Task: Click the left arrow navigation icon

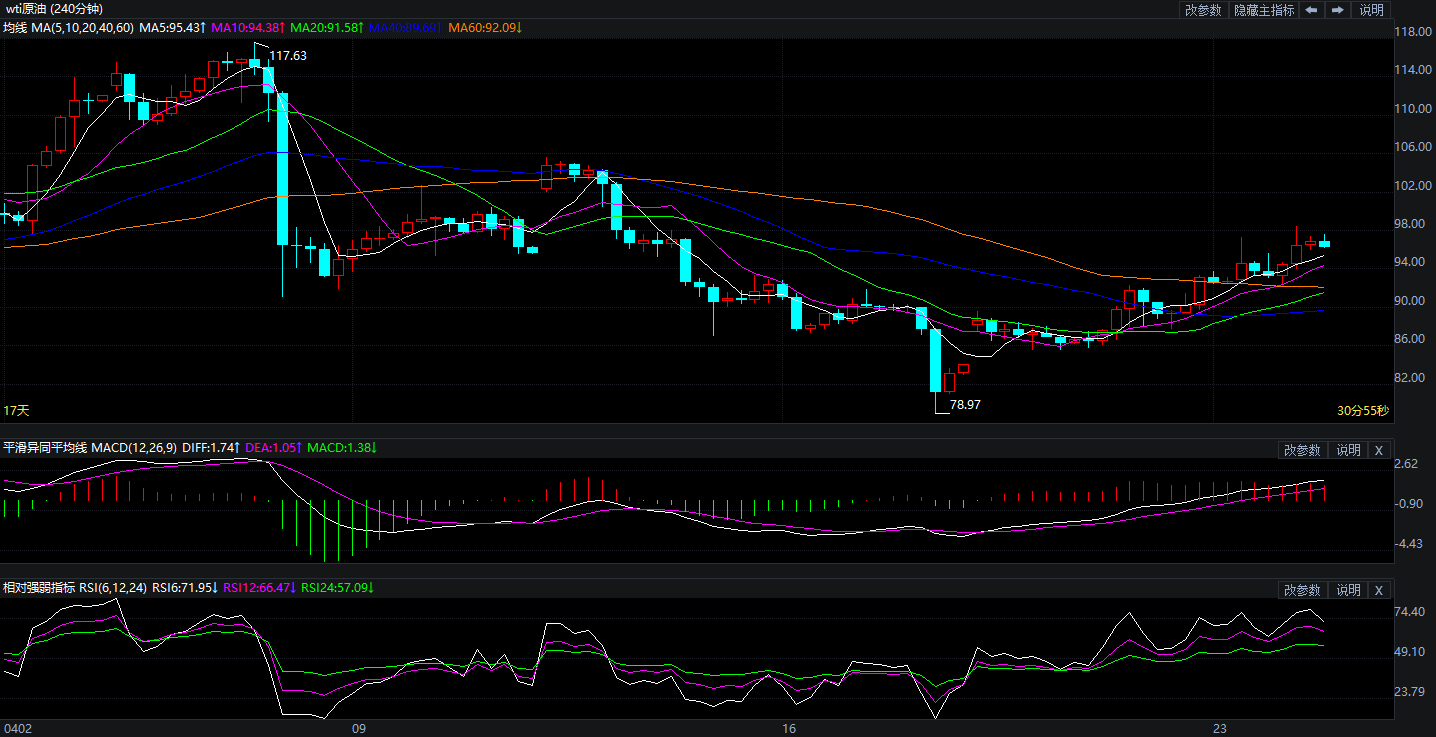Action: click(1310, 10)
